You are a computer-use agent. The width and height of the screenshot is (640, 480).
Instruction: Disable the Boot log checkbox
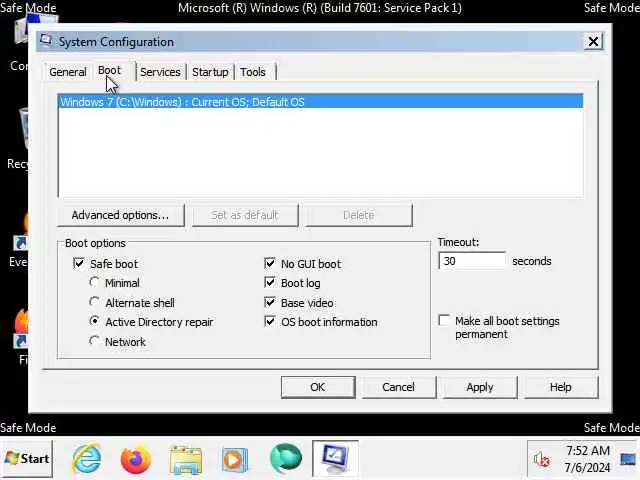(270, 282)
